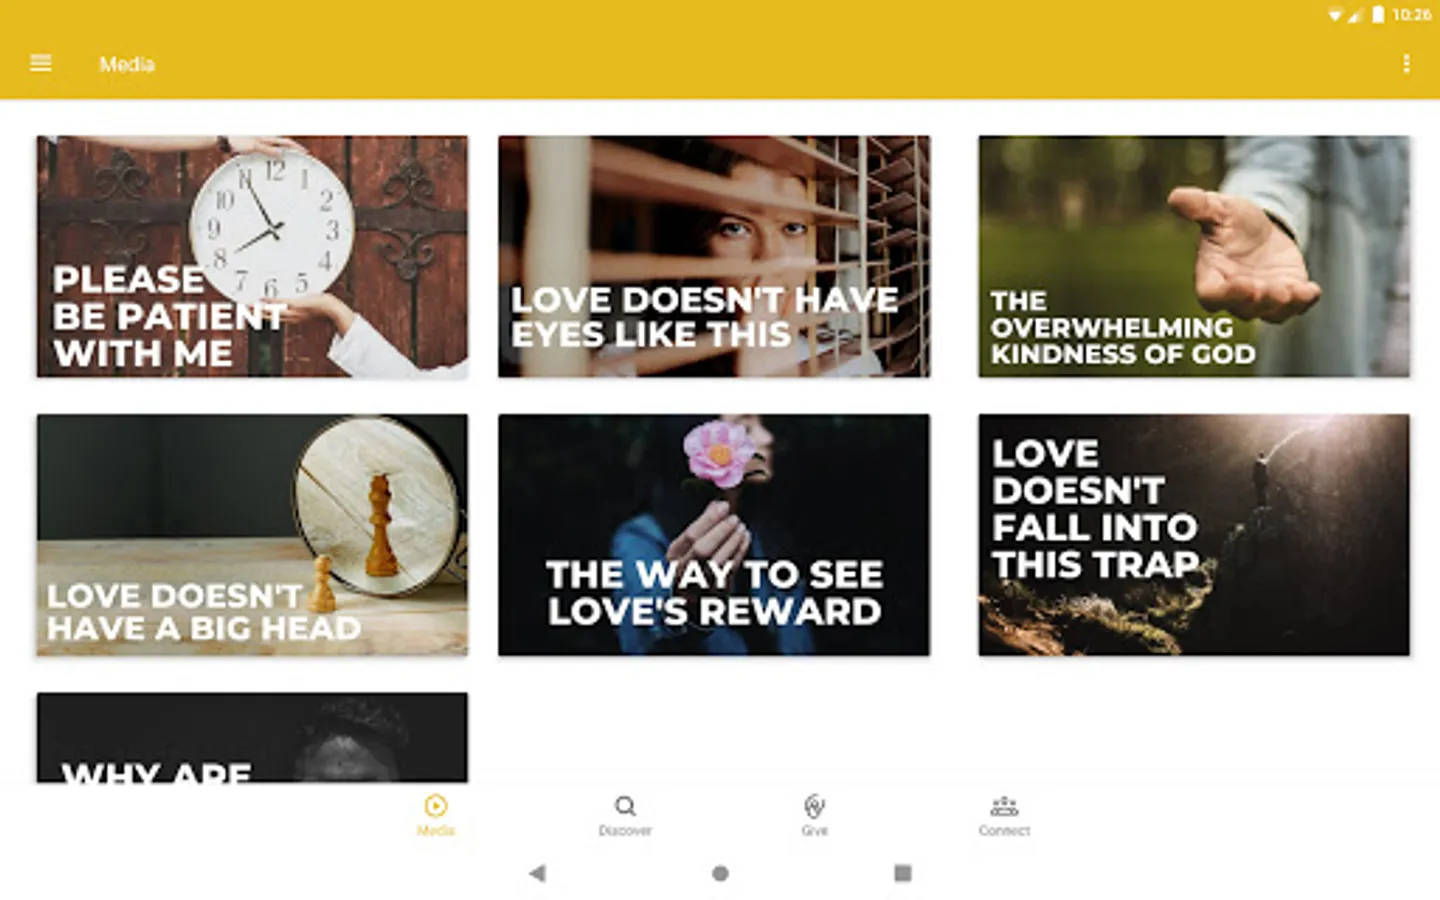Open 'The Way to See Love's Reward'
1440x900 pixels.
[714, 535]
